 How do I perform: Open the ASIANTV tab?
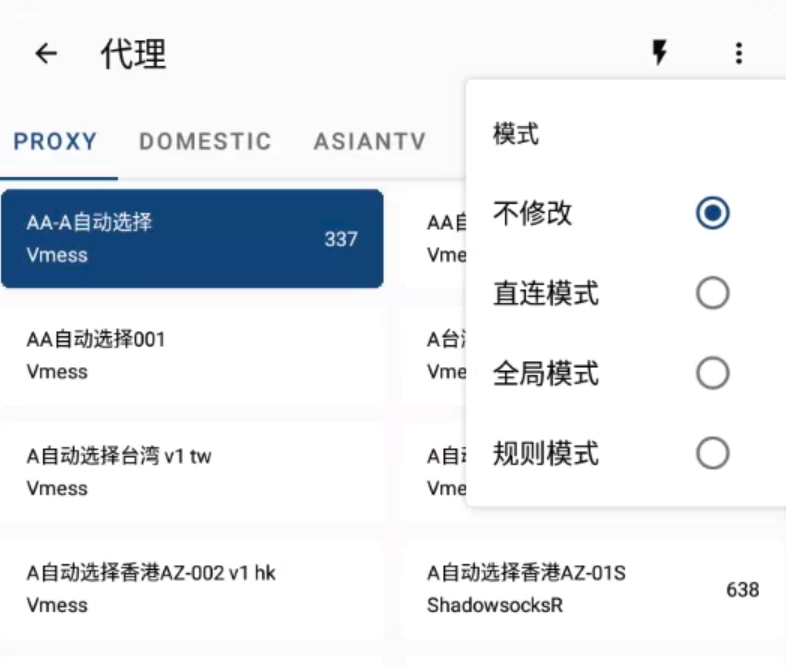[370, 142]
